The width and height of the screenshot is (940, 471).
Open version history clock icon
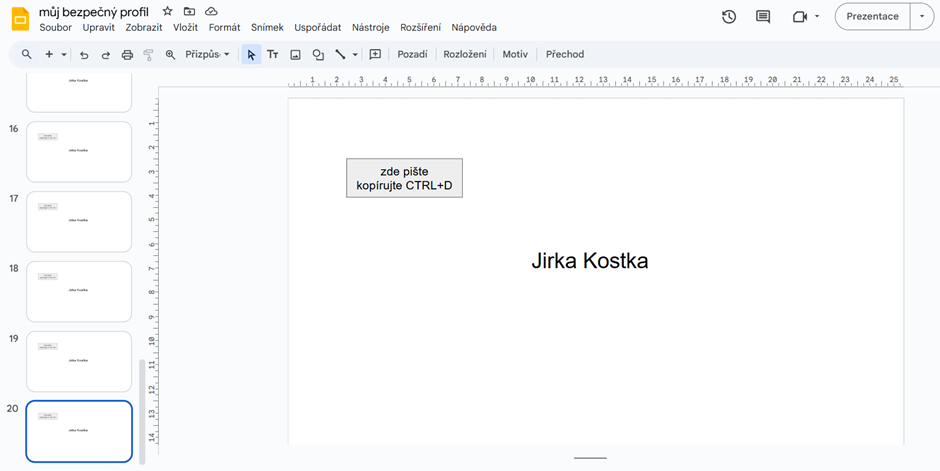point(729,17)
